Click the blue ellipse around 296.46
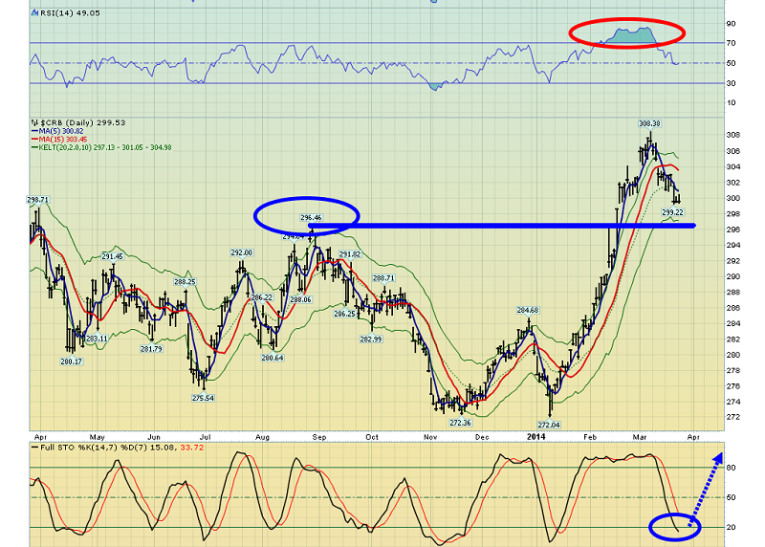 pyautogui.click(x=306, y=215)
